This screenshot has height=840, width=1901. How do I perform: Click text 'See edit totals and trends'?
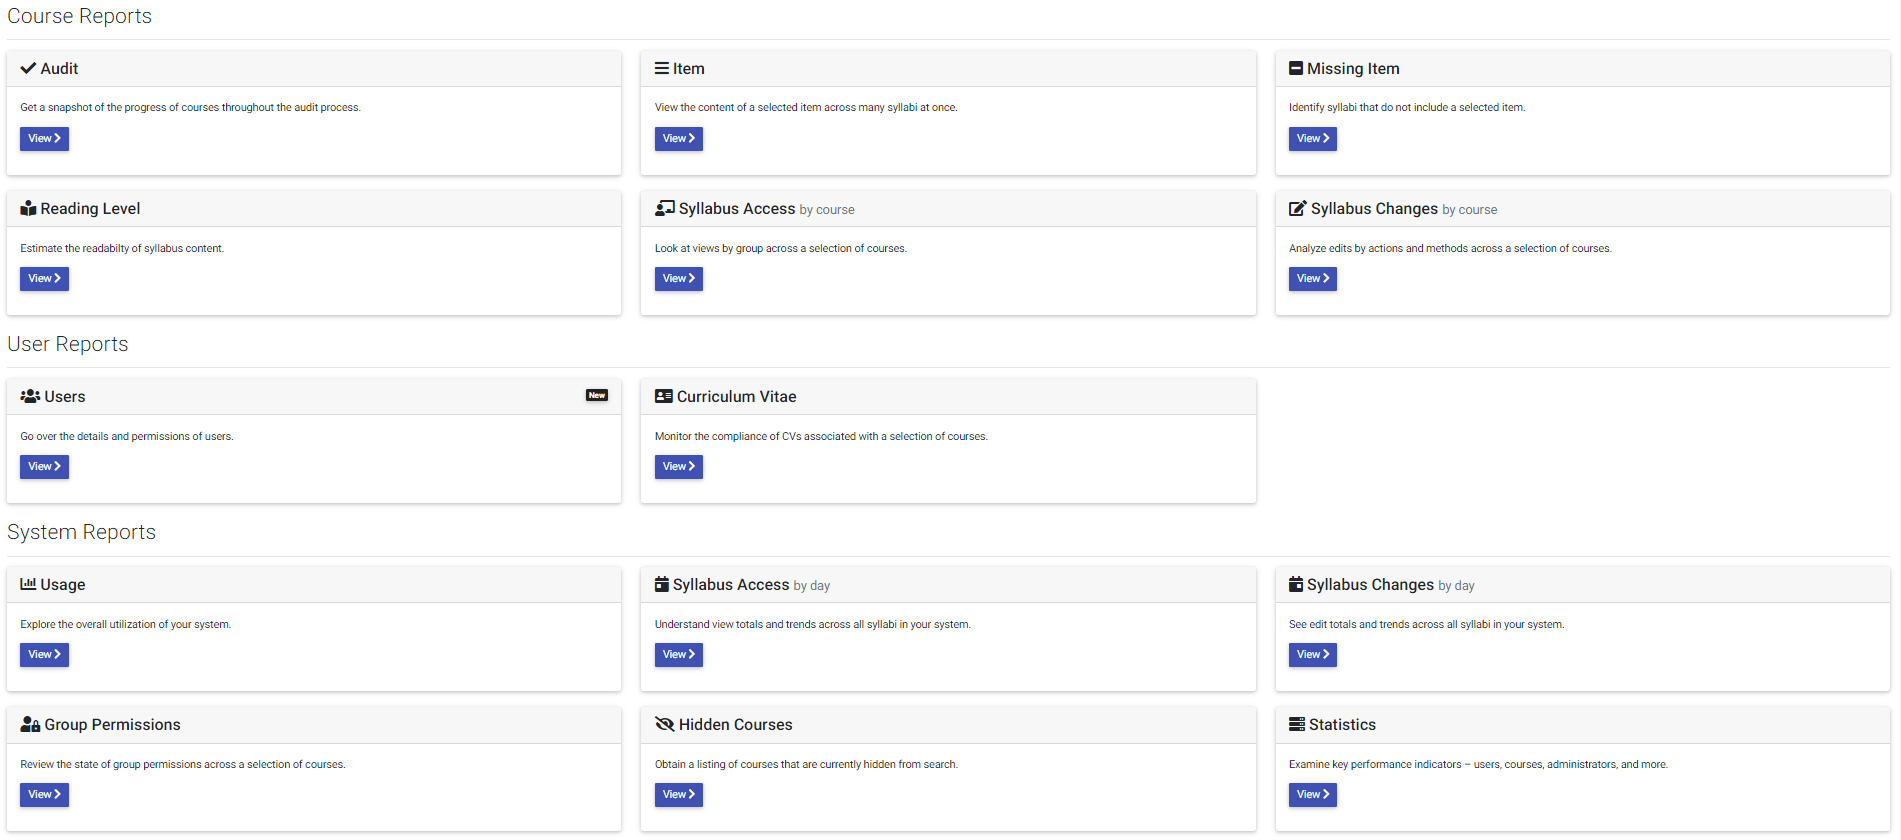point(1349,625)
